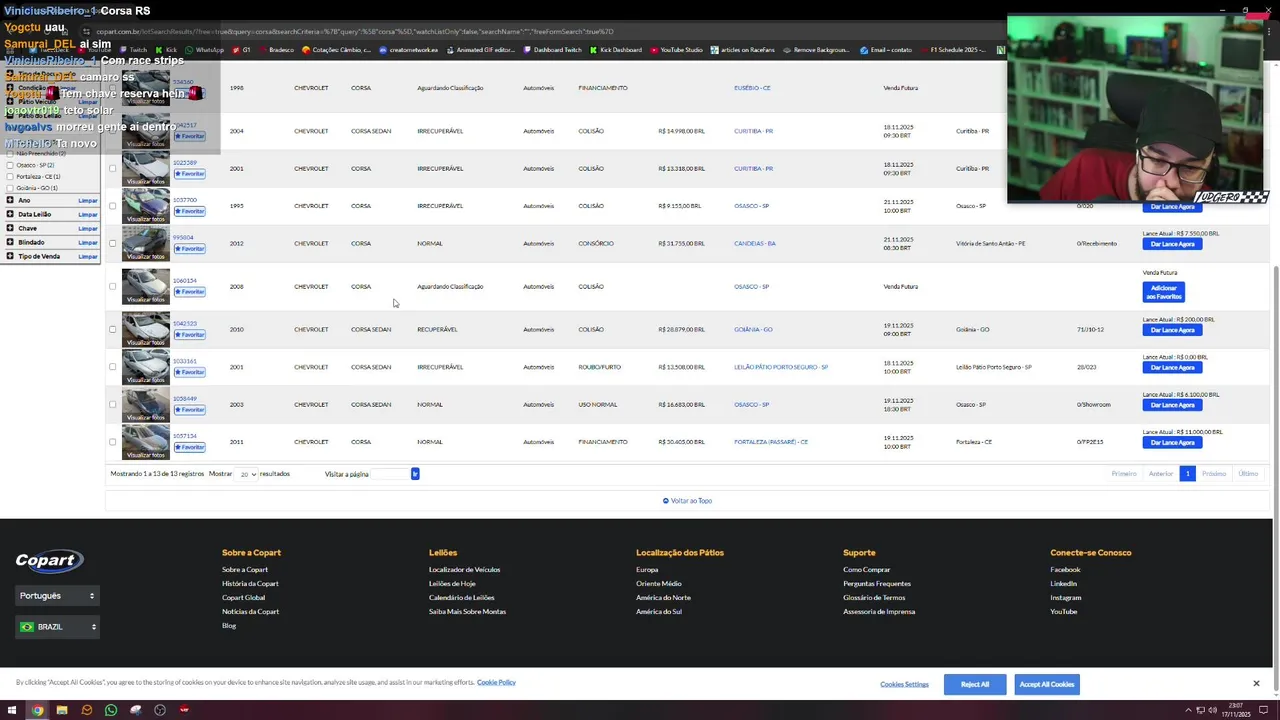The width and height of the screenshot is (1280, 720).
Task: Click the Último pagination item
Action: pyautogui.click(x=1249, y=474)
